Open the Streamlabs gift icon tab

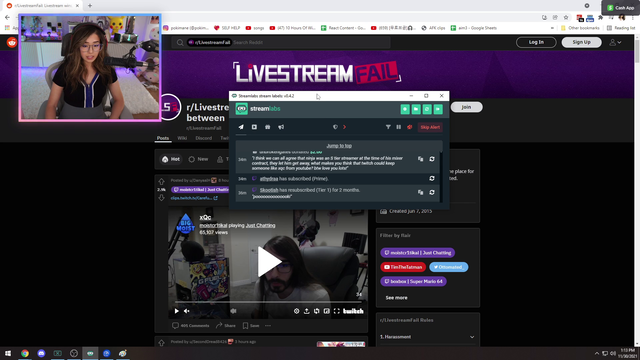click(268, 127)
